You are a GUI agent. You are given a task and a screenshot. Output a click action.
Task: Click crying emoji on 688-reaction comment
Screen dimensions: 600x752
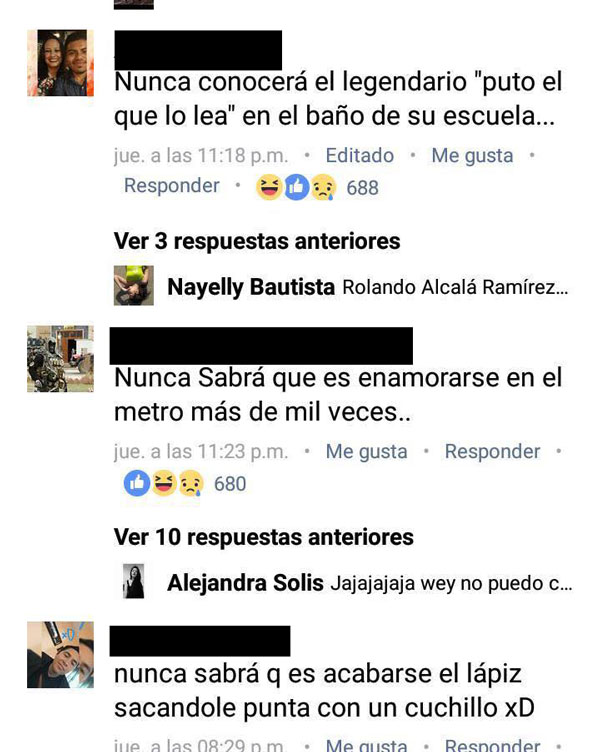[x=324, y=187]
